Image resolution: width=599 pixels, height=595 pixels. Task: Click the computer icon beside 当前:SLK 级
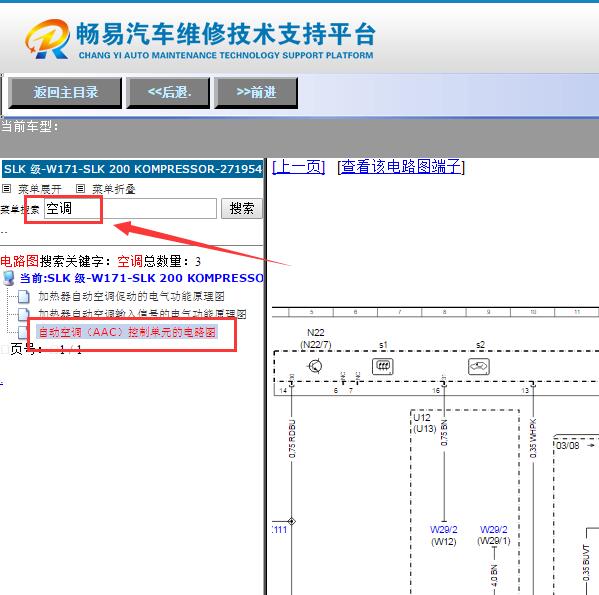[9, 278]
